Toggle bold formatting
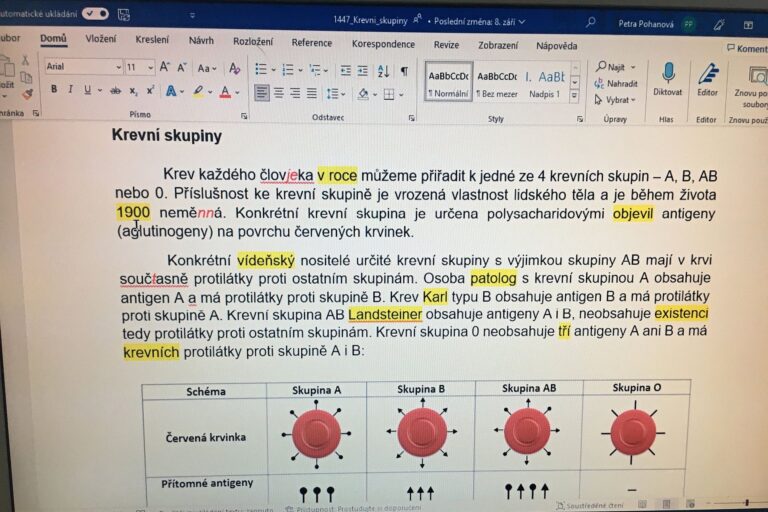768x512 pixels. [54, 91]
